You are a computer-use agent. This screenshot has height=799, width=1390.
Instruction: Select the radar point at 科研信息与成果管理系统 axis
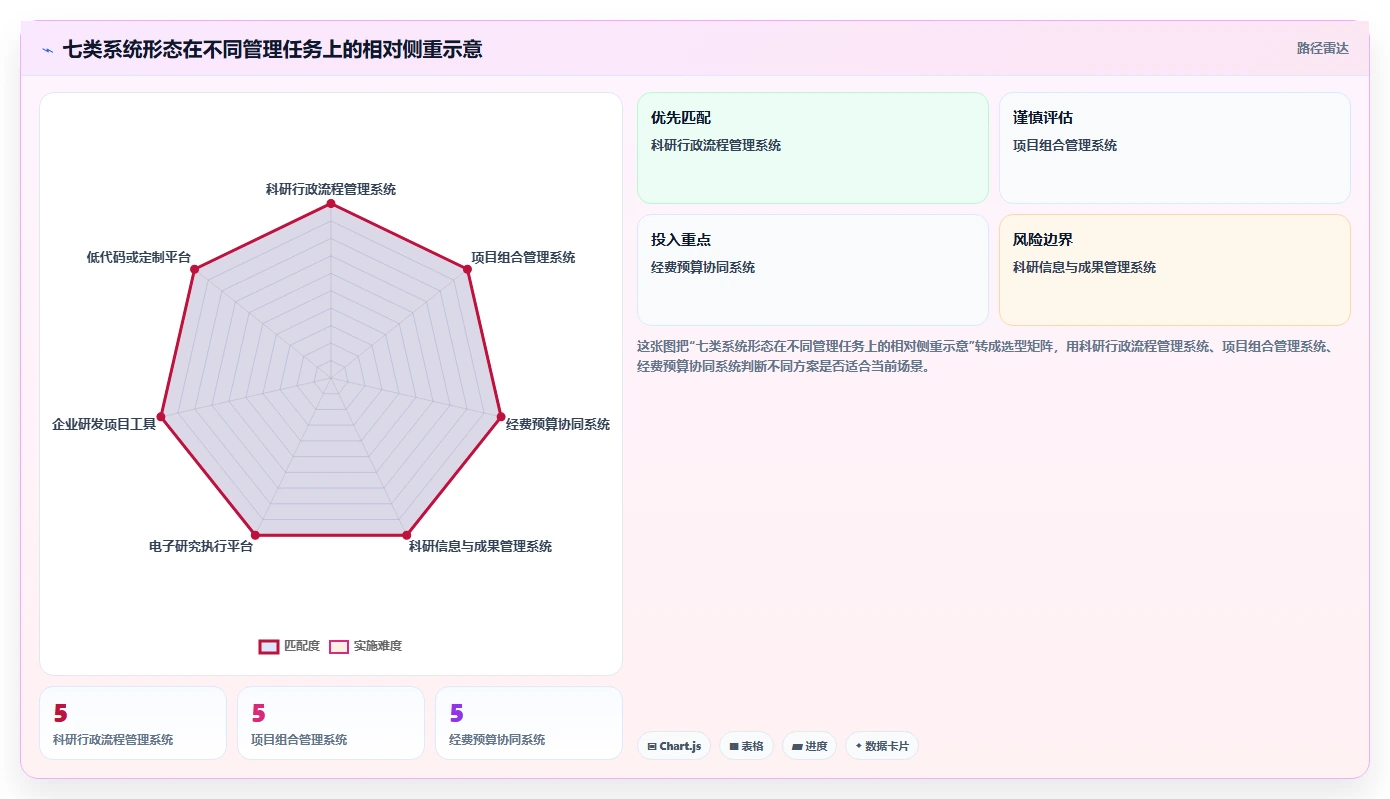406,535
